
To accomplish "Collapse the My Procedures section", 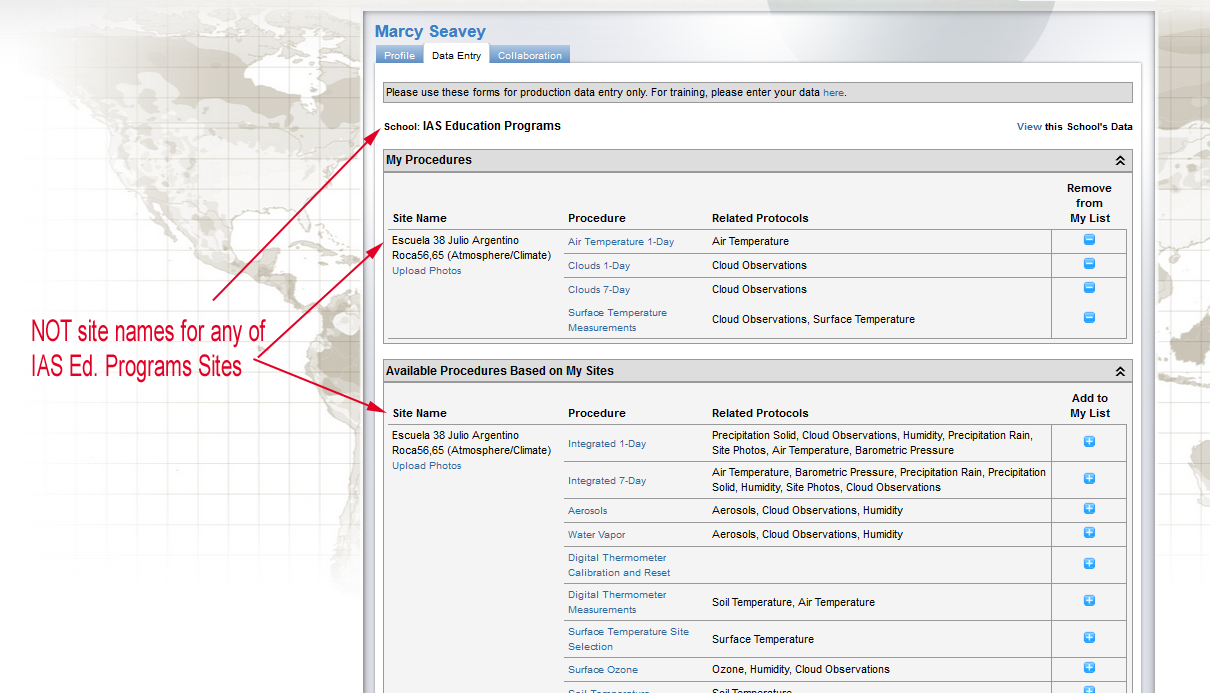I will pos(1120,160).
